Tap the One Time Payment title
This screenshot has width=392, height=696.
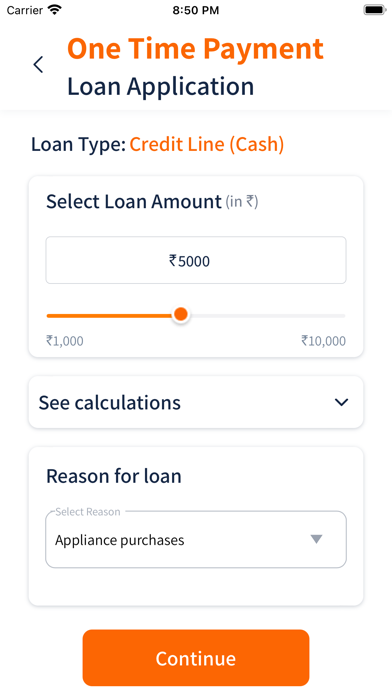(195, 49)
